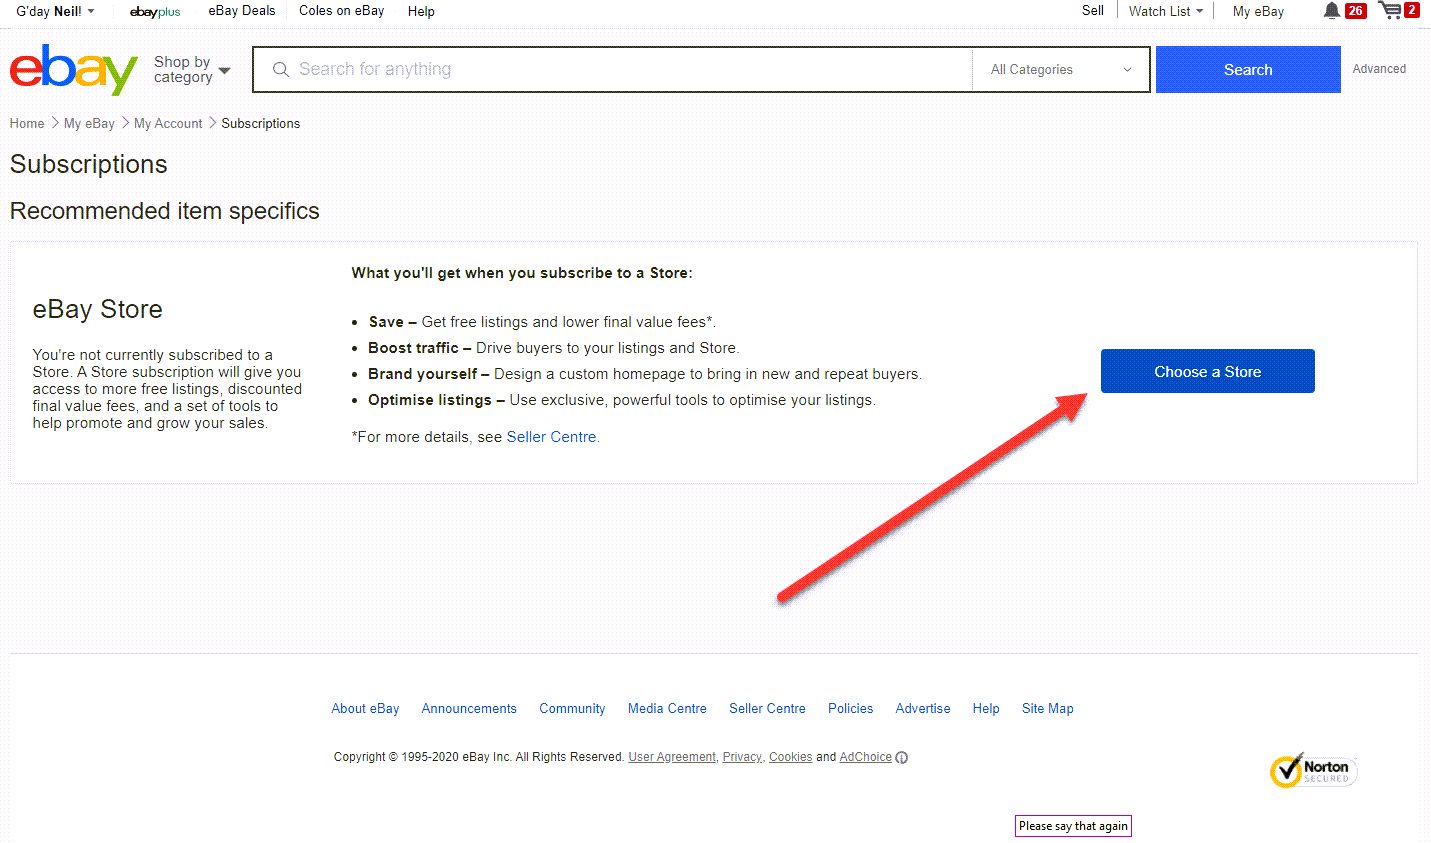The width and height of the screenshot is (1431, 843).
Task: Go to Home breadcrumb
Action: (27, 123)
